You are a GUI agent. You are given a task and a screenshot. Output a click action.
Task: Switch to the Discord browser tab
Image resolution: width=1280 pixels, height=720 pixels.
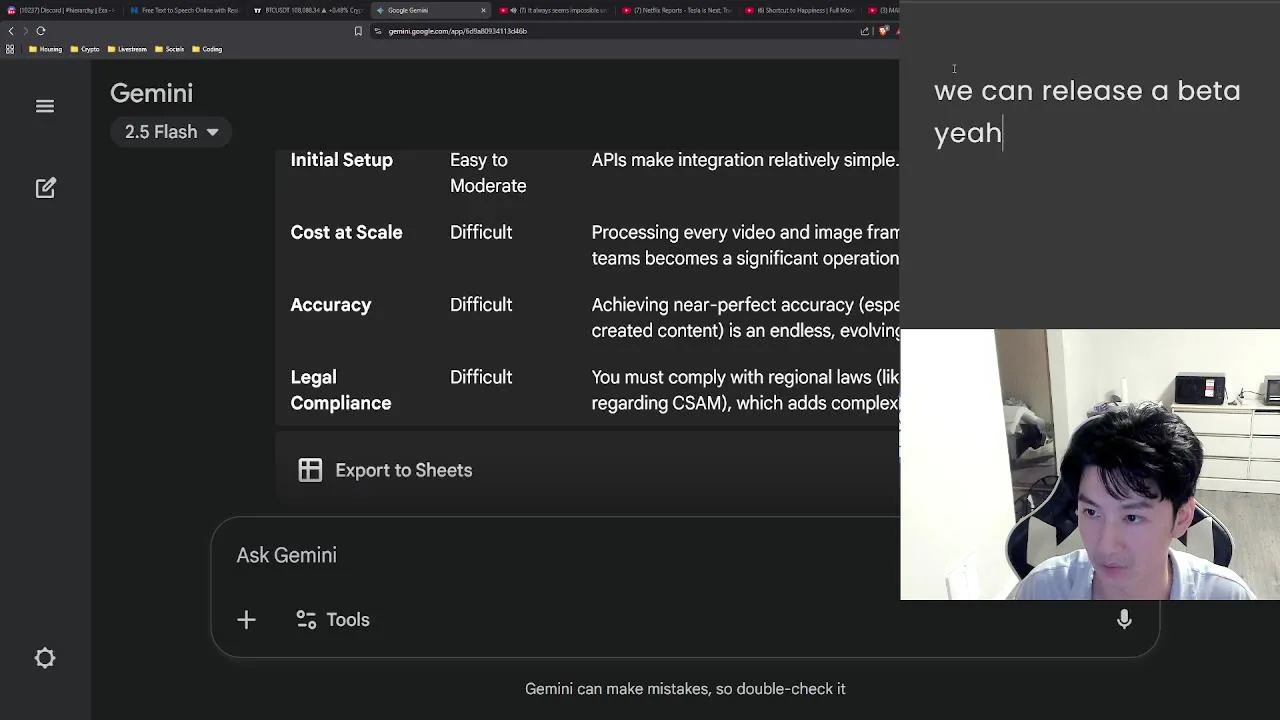pos(60,10)
